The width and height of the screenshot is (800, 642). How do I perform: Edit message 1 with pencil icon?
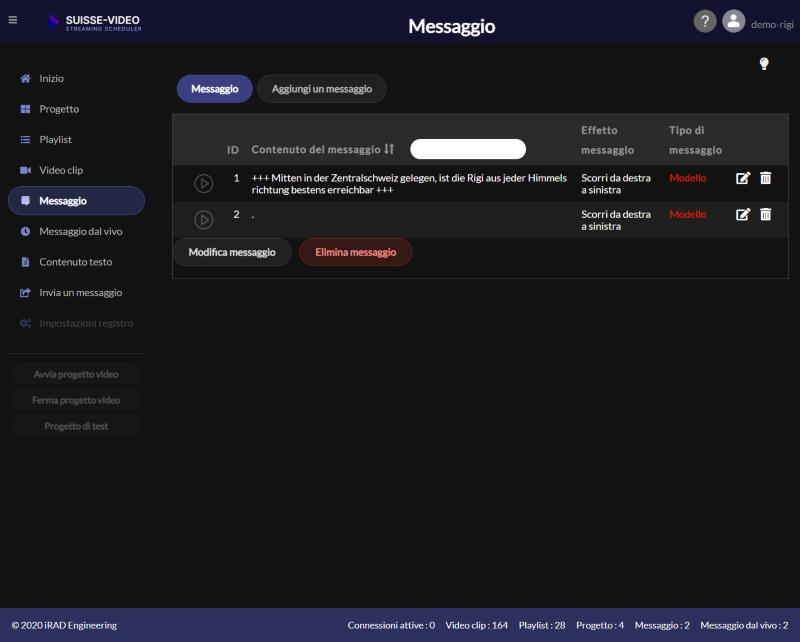click(x=743, y=178)
